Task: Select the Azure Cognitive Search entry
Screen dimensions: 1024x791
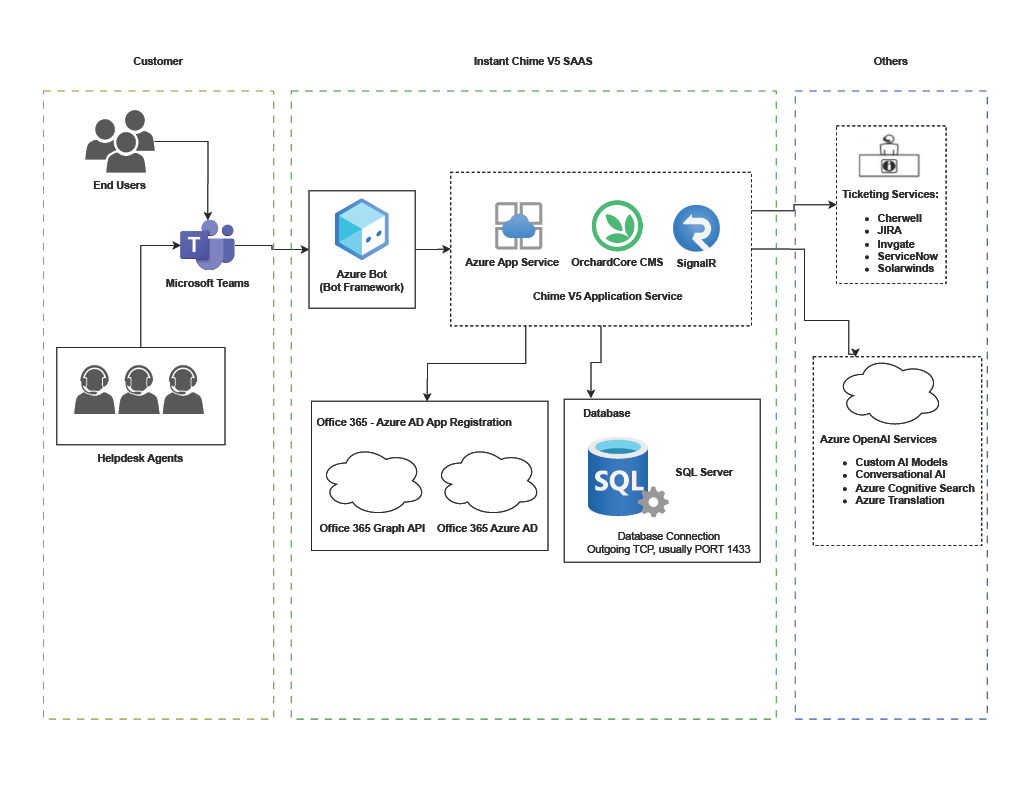Action: pyautogui.click(x=913, y=488)
